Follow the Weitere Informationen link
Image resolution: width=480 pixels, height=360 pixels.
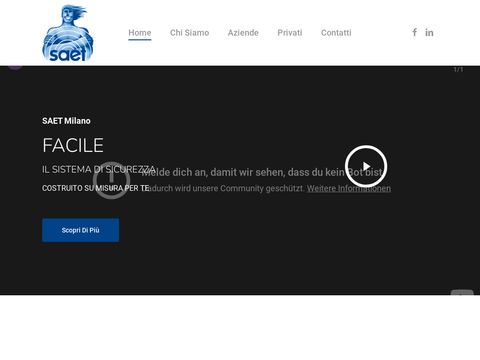click(x=349, y=188)
